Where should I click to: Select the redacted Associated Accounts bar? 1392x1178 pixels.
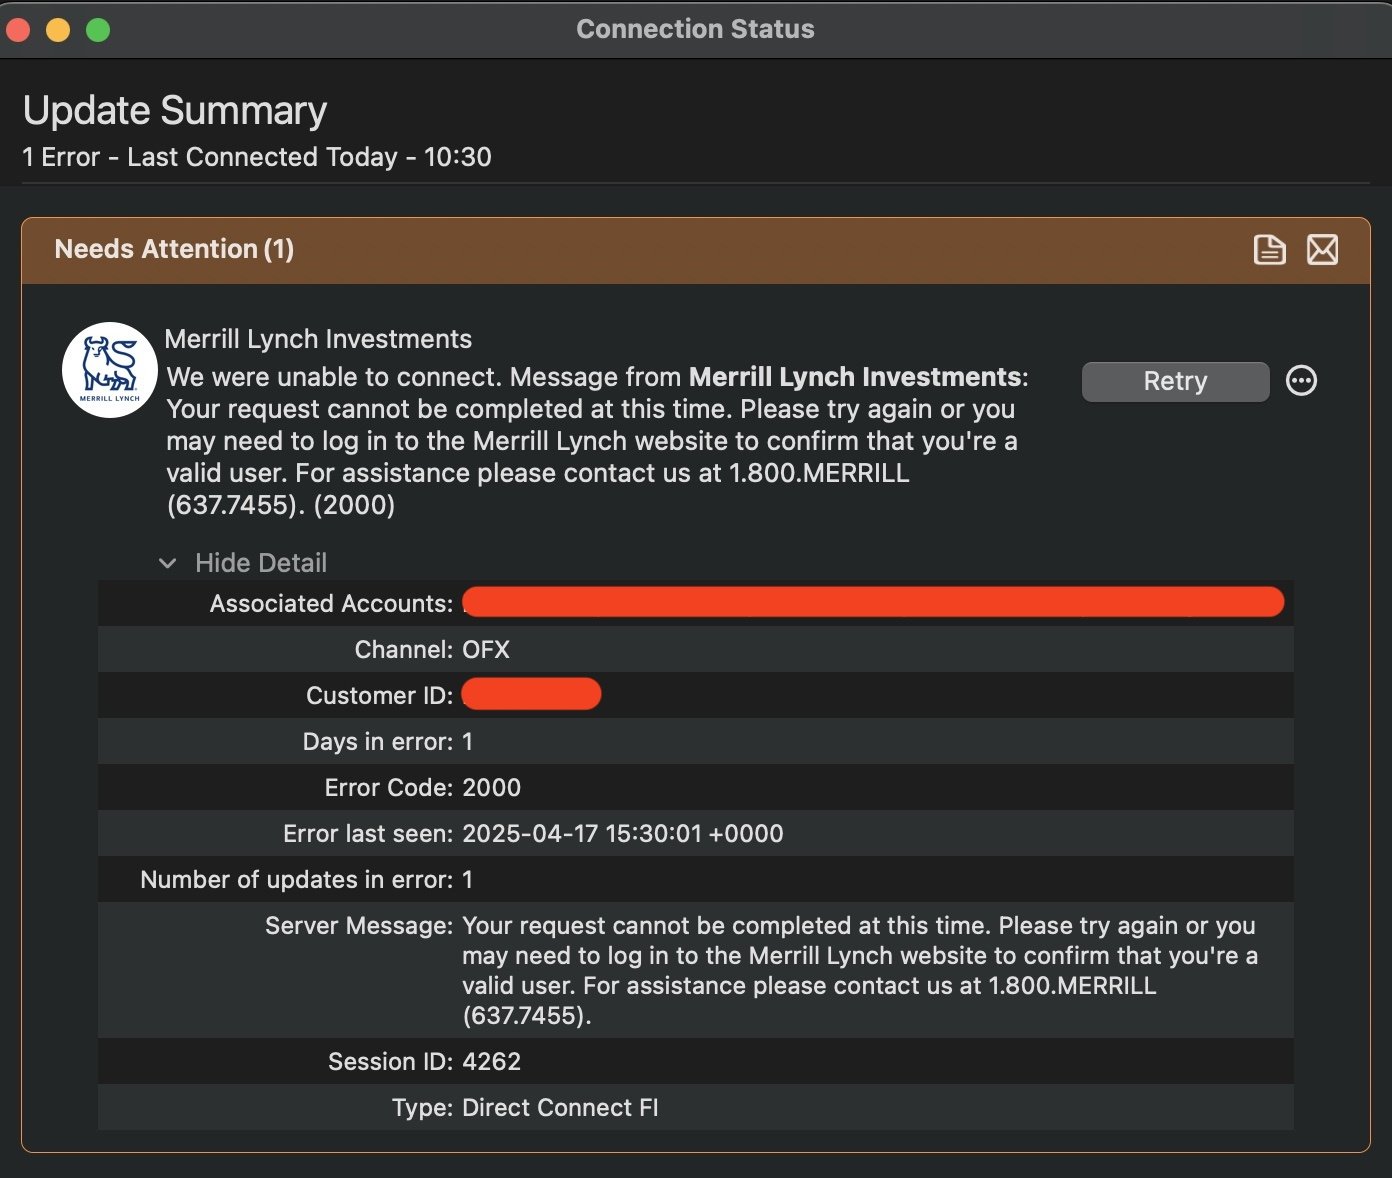(x=872, y=602)
